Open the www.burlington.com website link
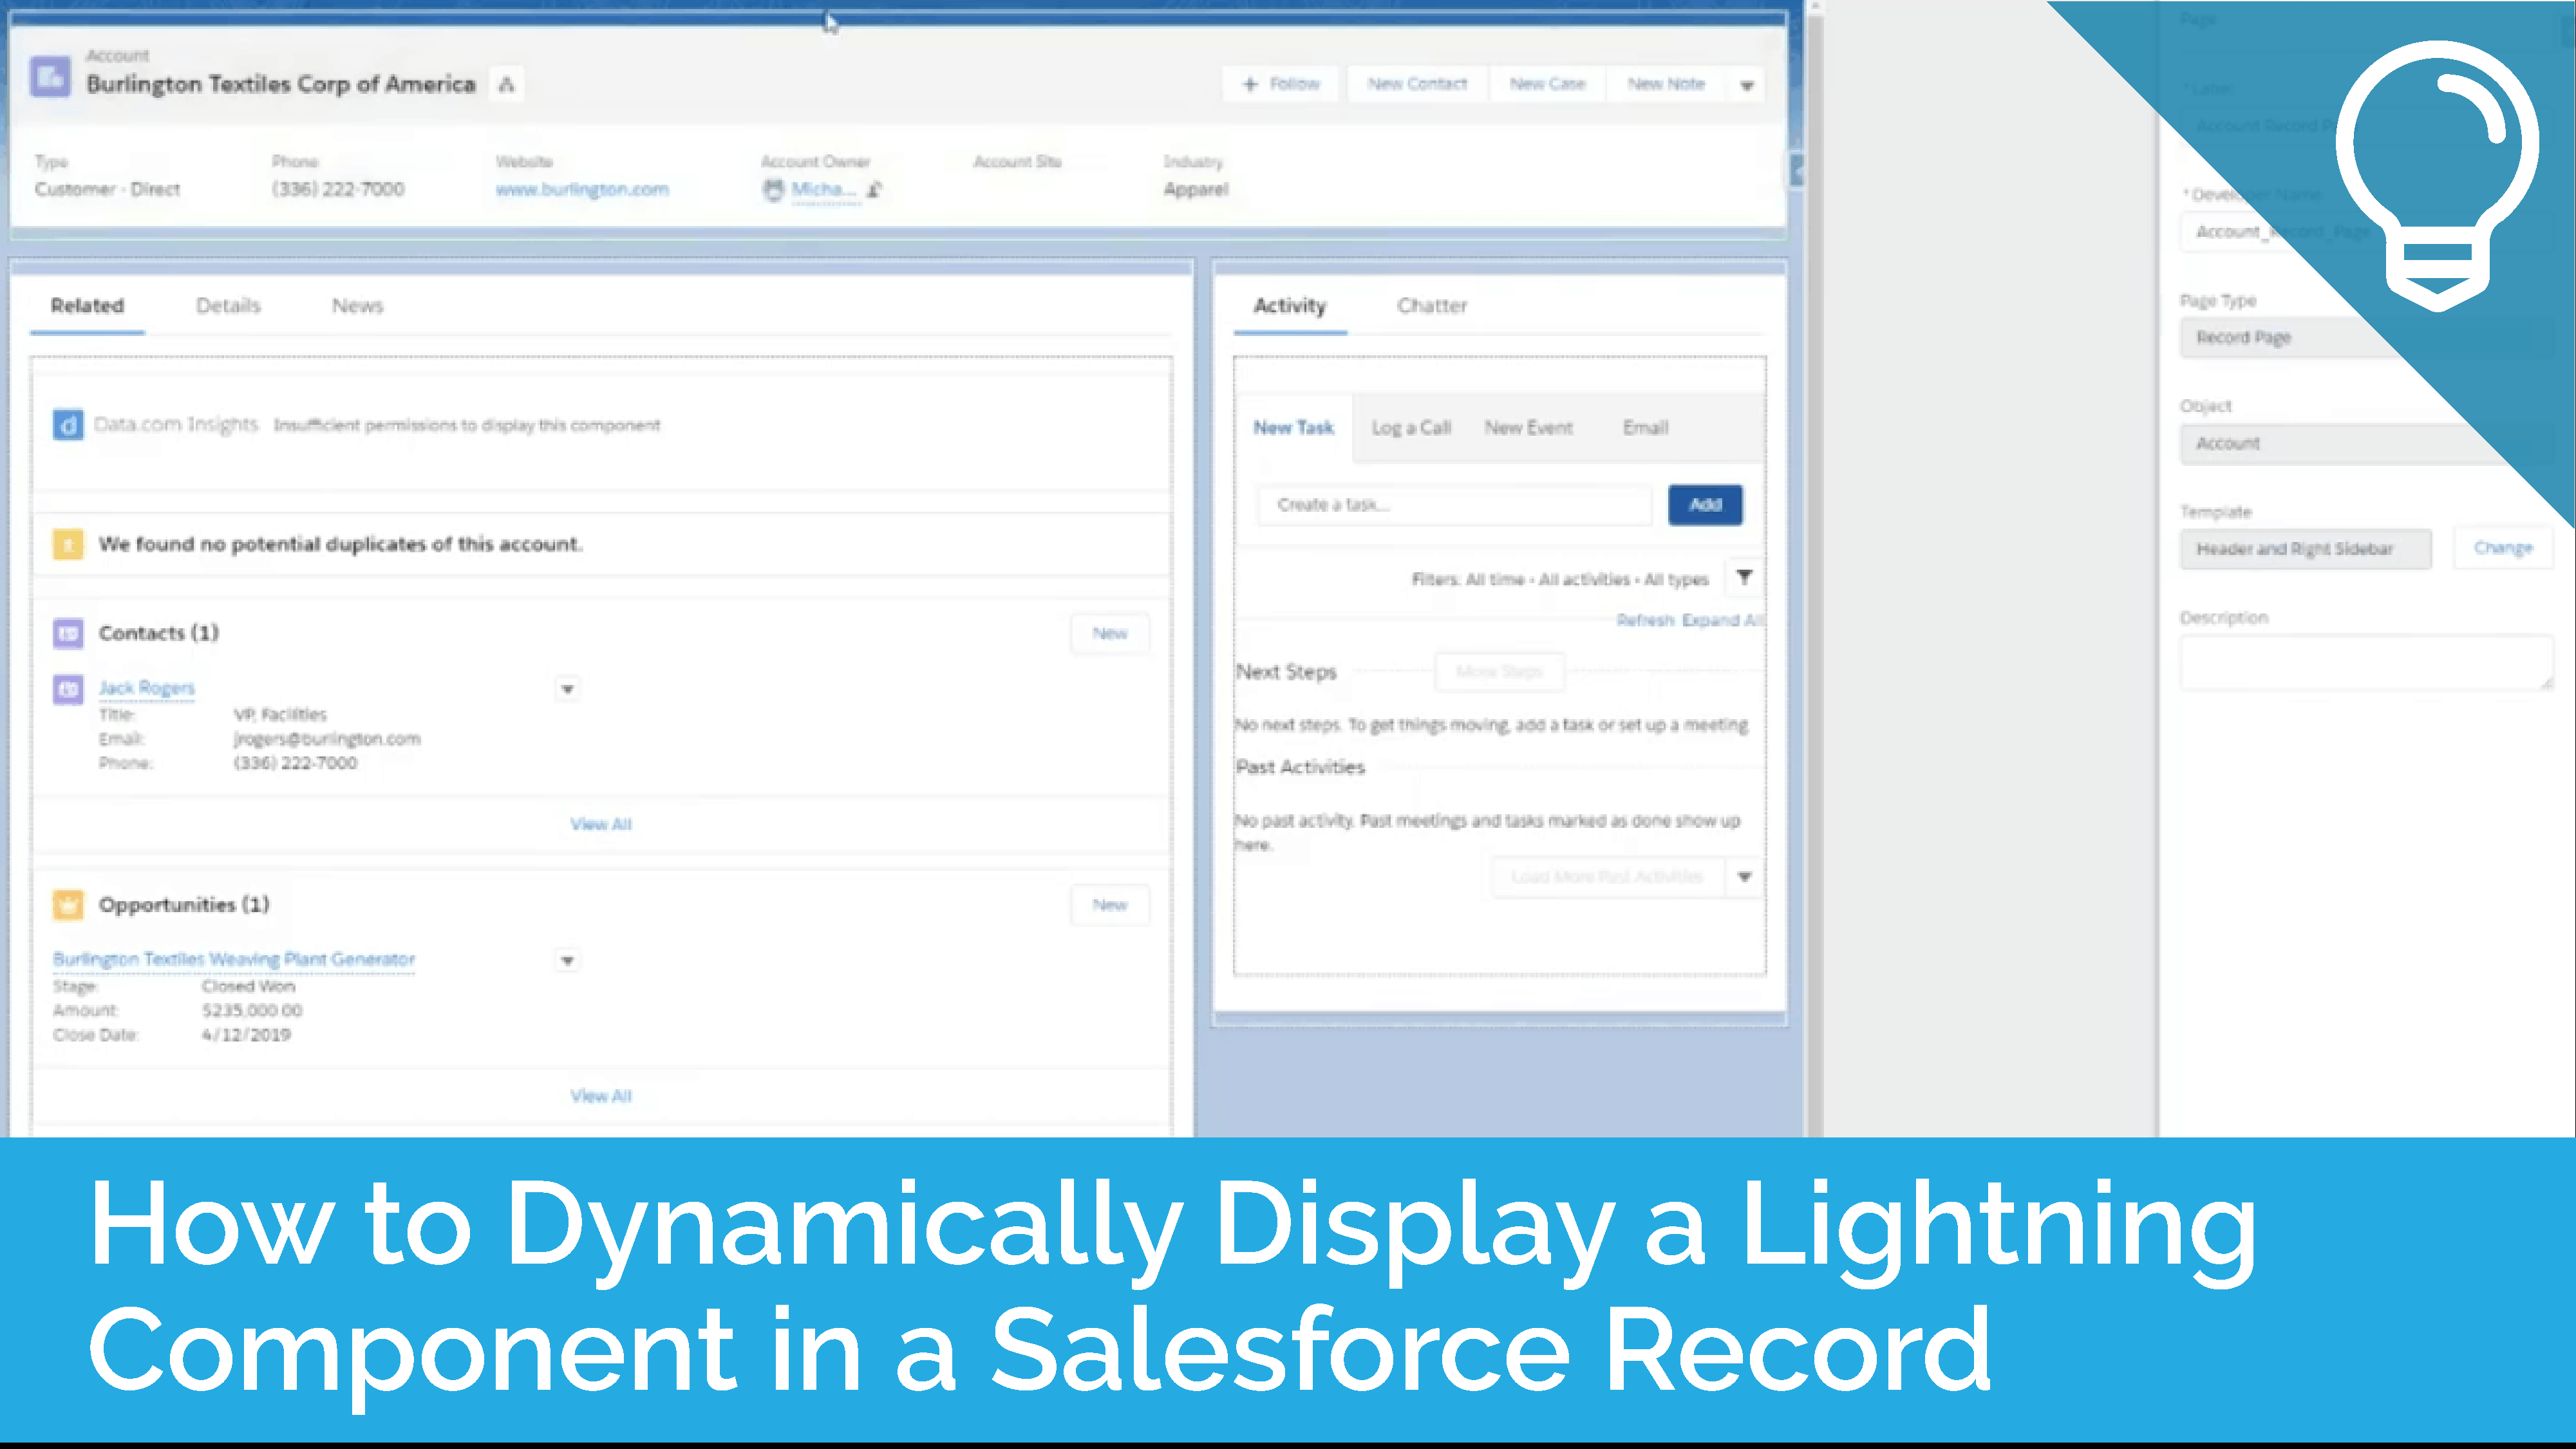This screenshot has height=1449, width=2576. pos(582,189)
